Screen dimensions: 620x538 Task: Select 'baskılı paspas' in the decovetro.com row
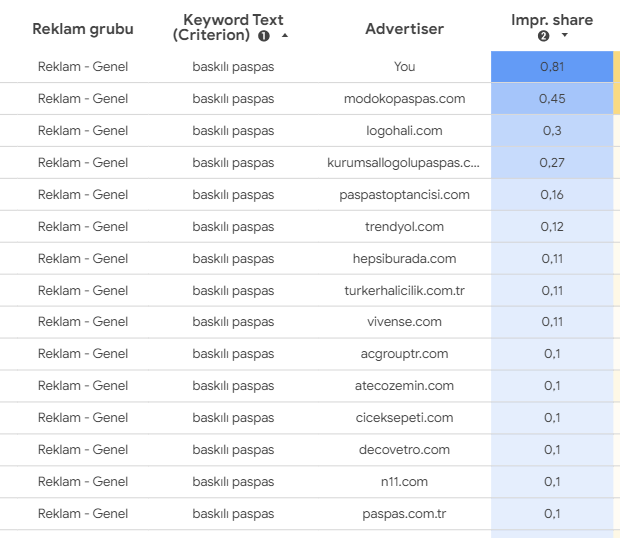(233, 449)
